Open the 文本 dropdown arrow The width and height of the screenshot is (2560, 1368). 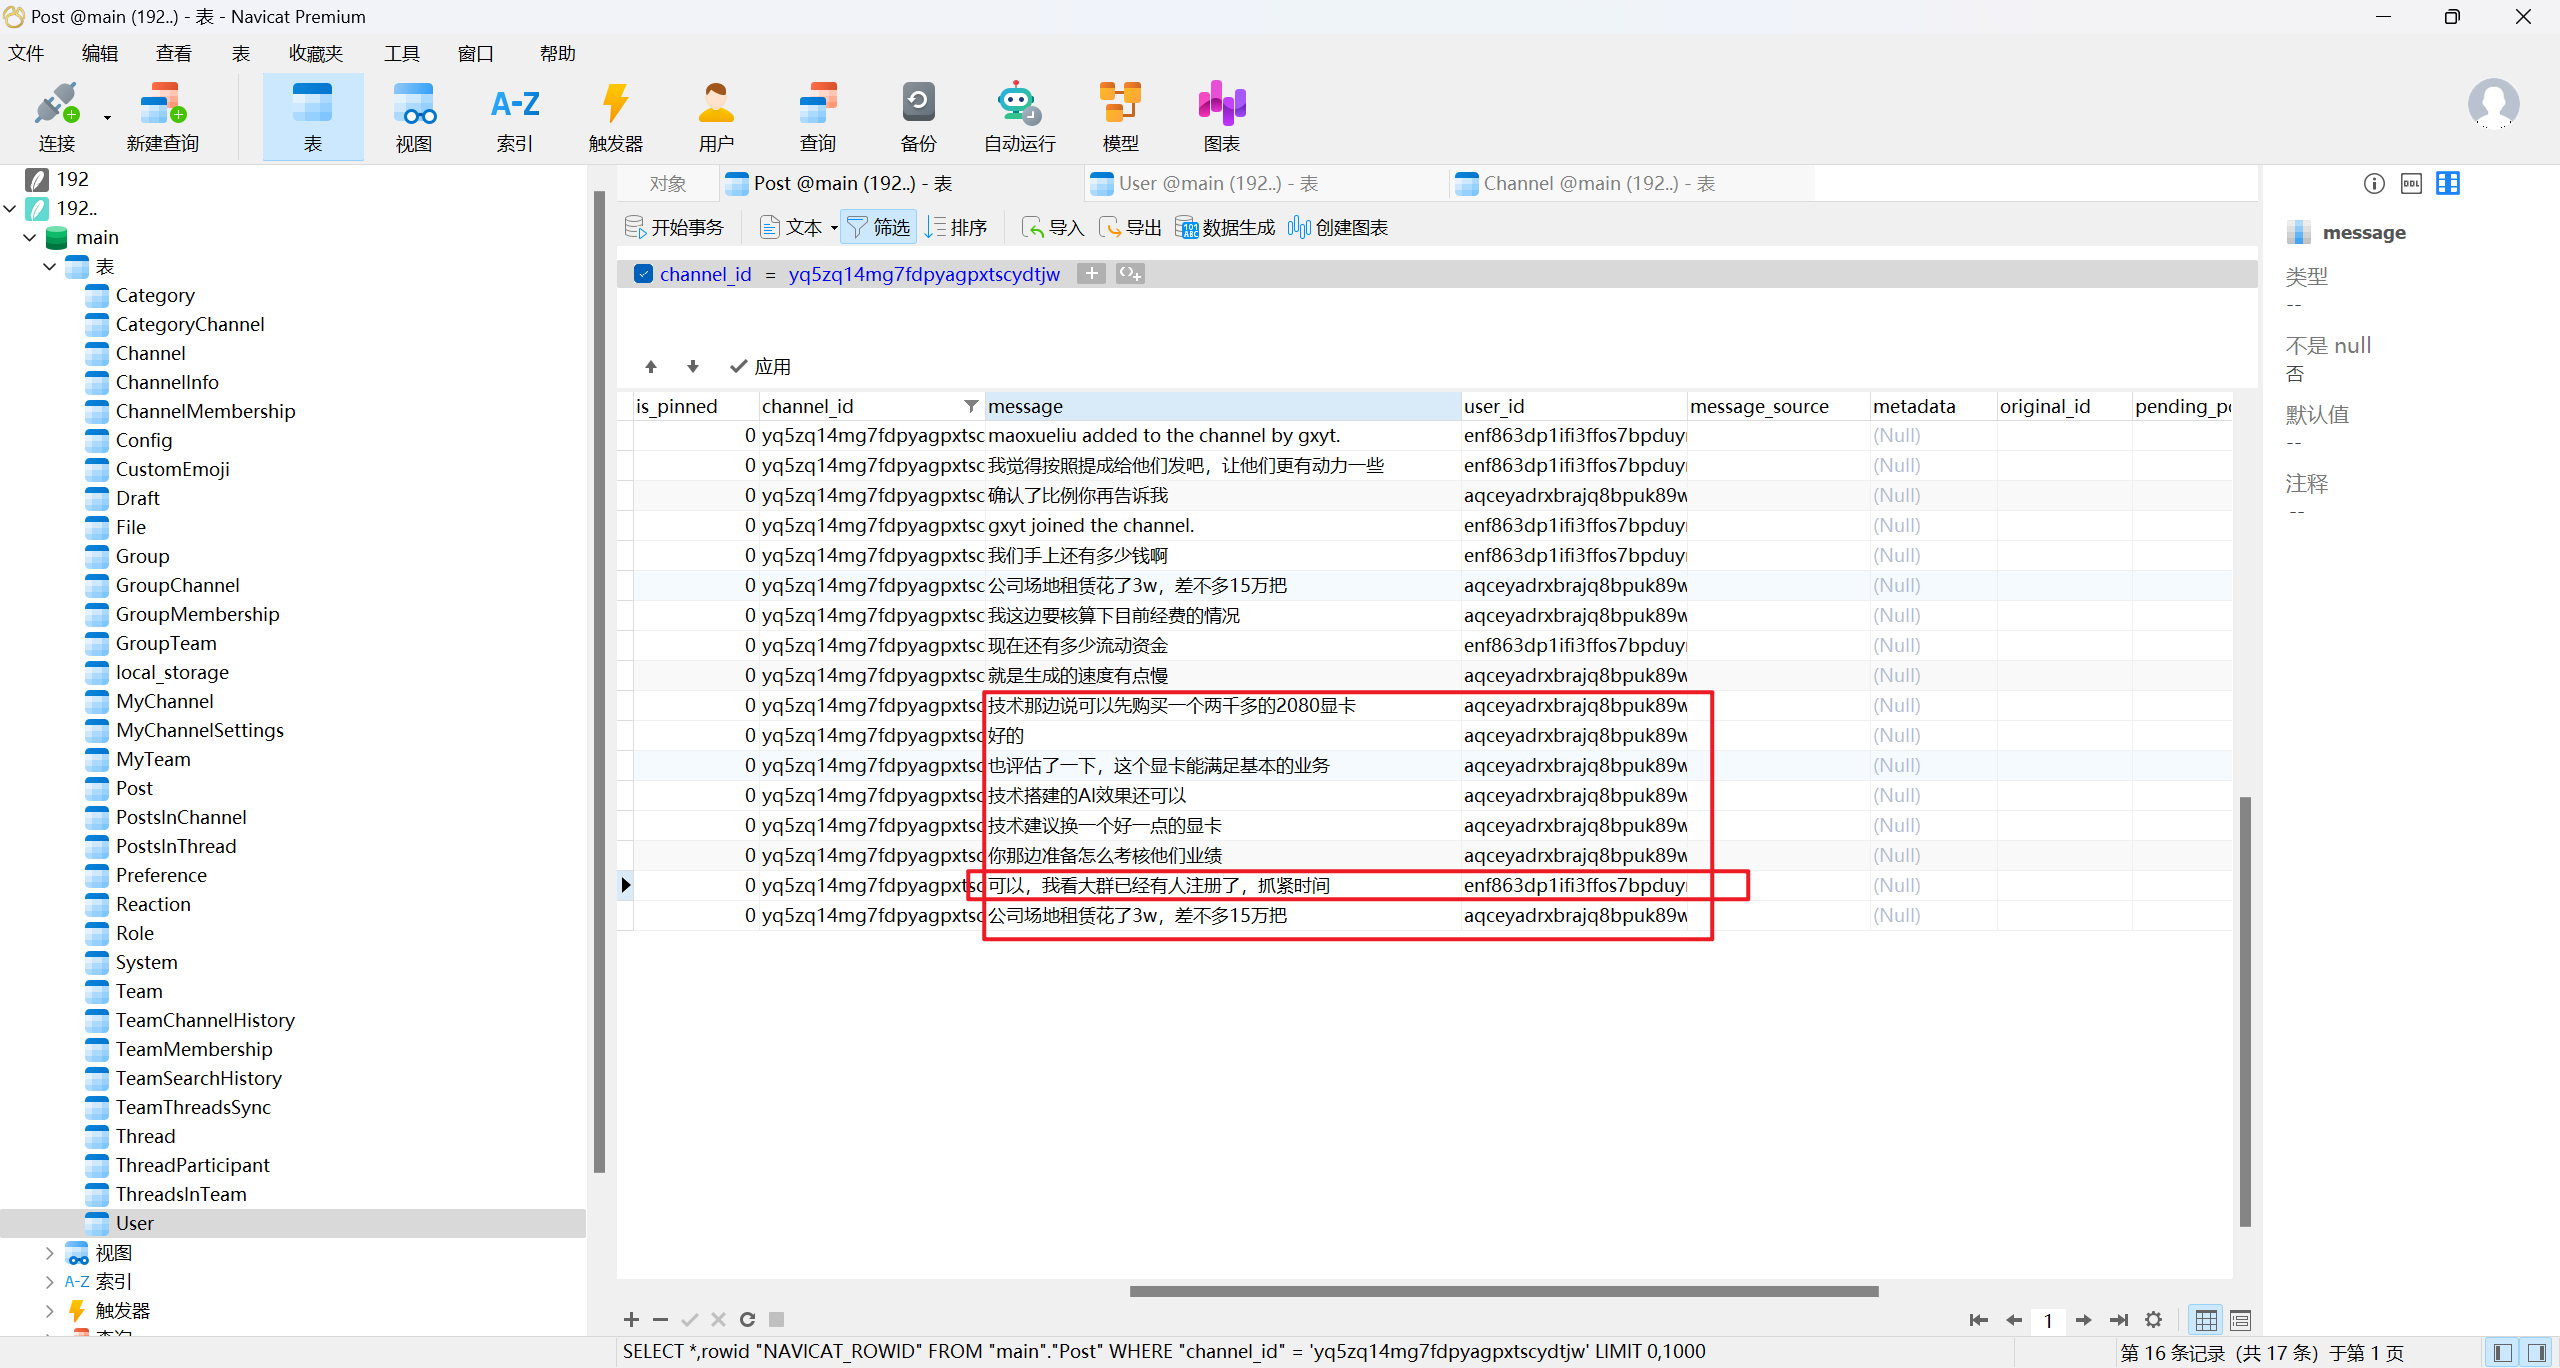click(834, 228)
